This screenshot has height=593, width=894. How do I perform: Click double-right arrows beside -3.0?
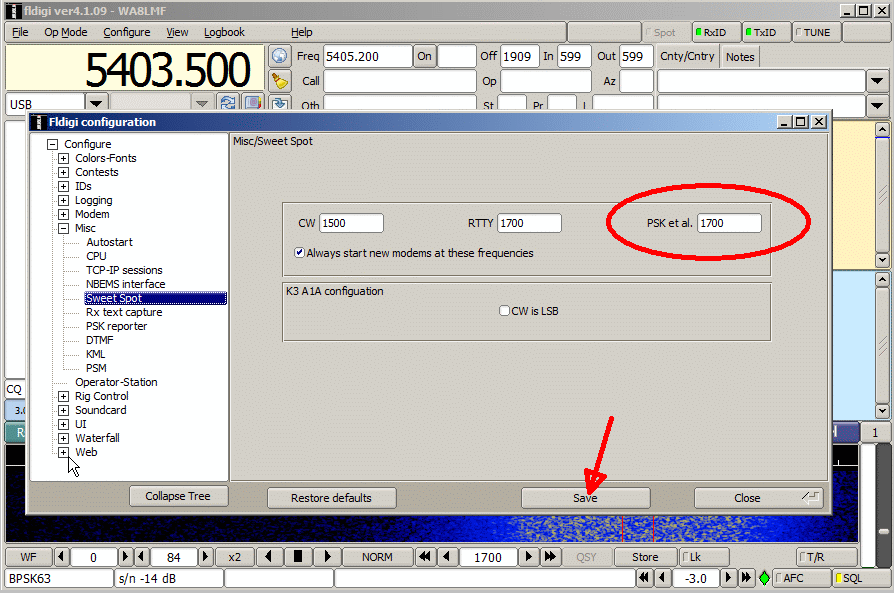(x=746, y=578)
